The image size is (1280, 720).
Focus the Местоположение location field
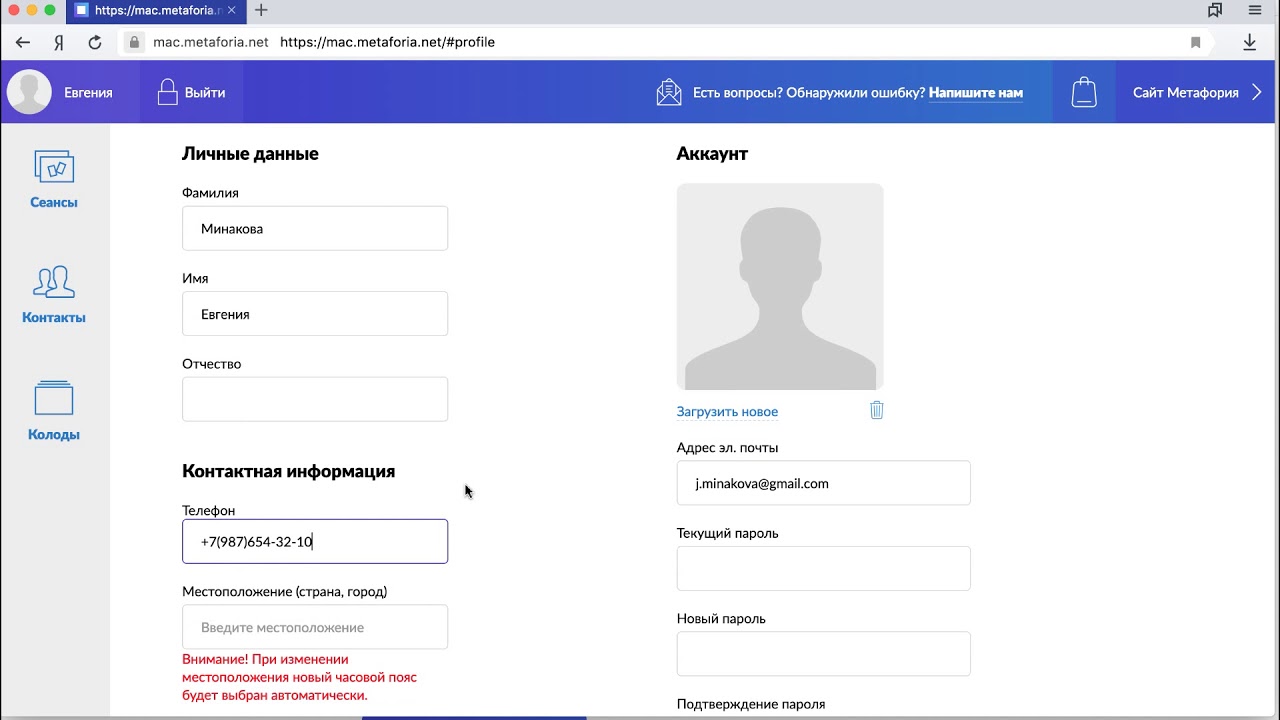click(x=315, y=627)
